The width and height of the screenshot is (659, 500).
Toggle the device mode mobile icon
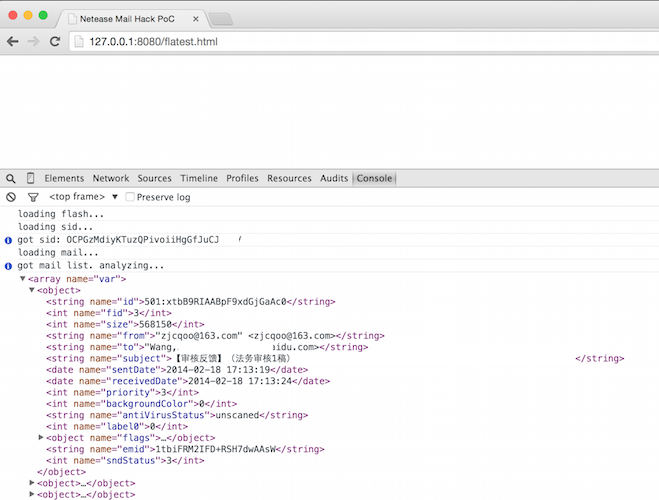click(30, 178)
